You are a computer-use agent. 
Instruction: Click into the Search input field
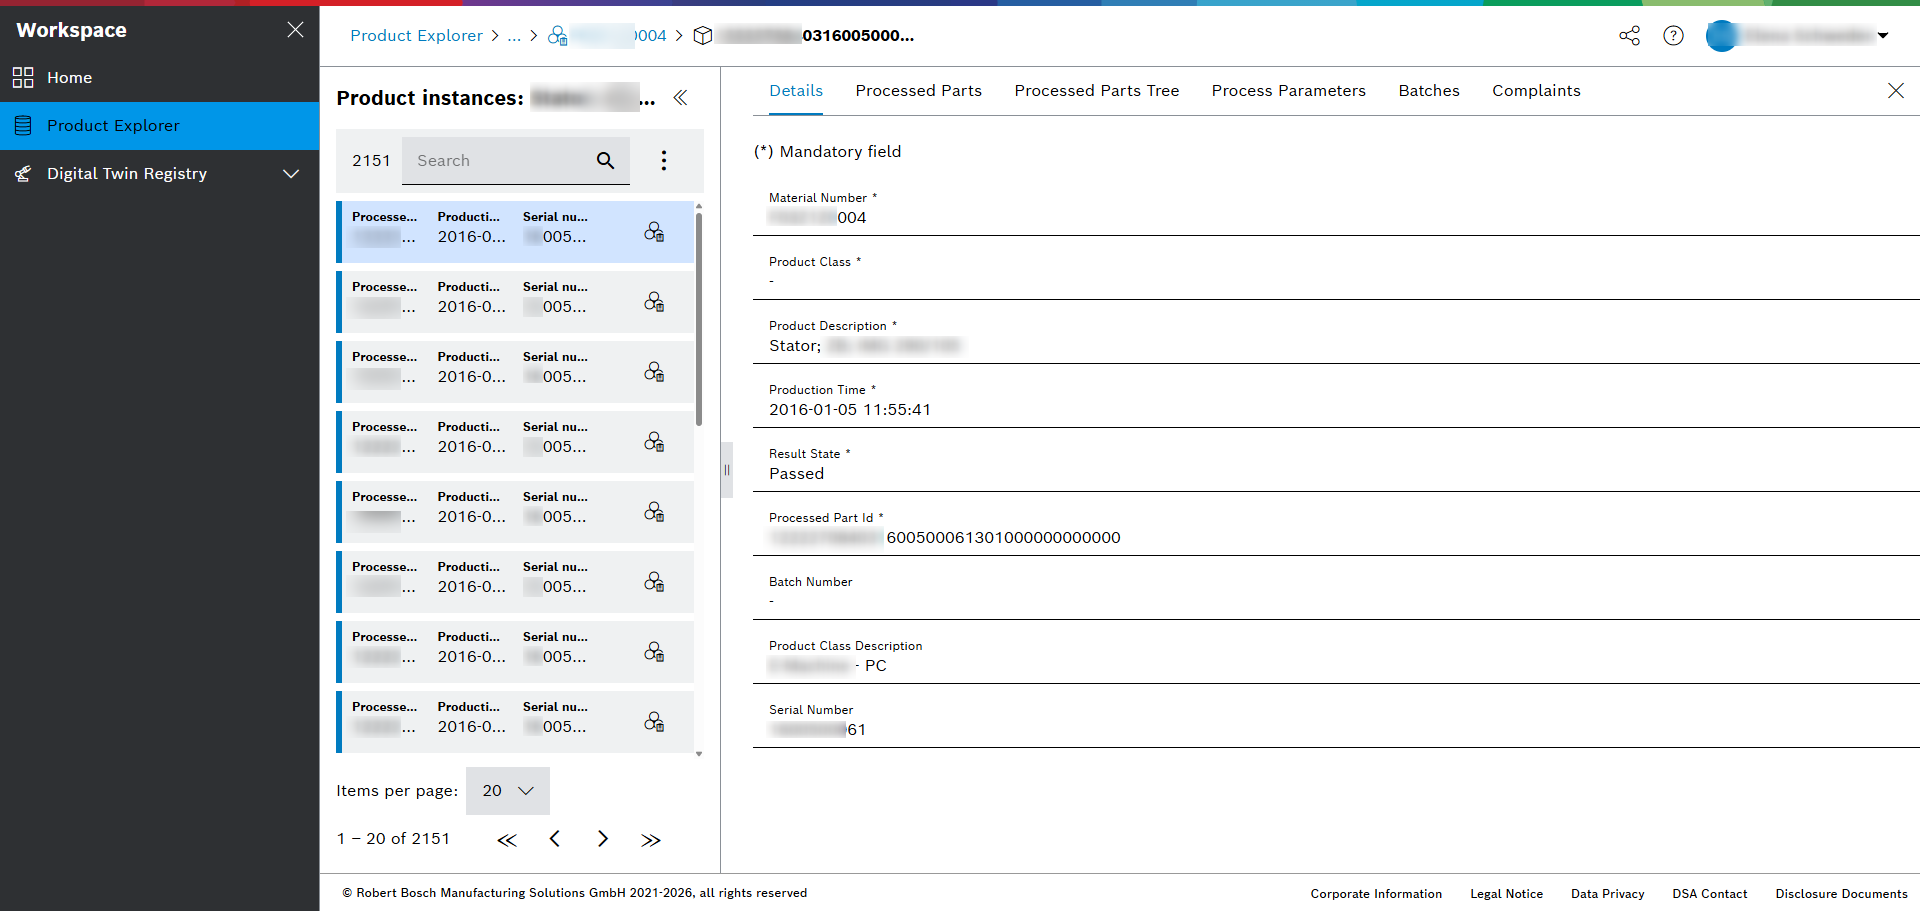[x=498, y=161]
